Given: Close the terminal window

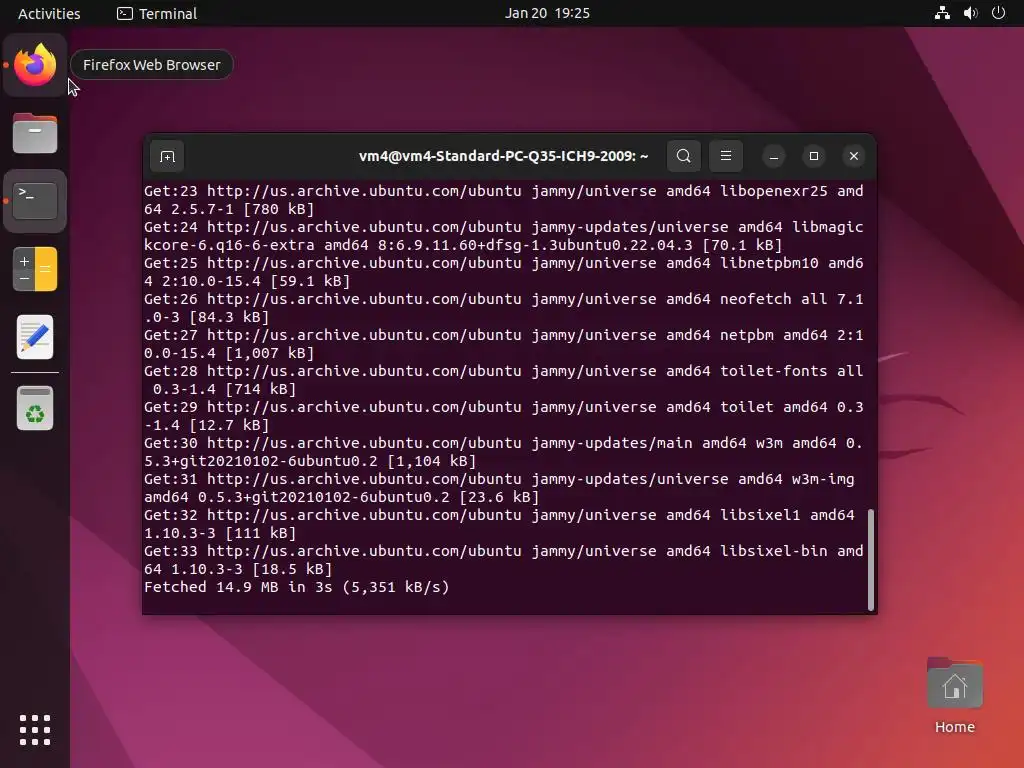Looking at the screenshot, I should 854,156.
